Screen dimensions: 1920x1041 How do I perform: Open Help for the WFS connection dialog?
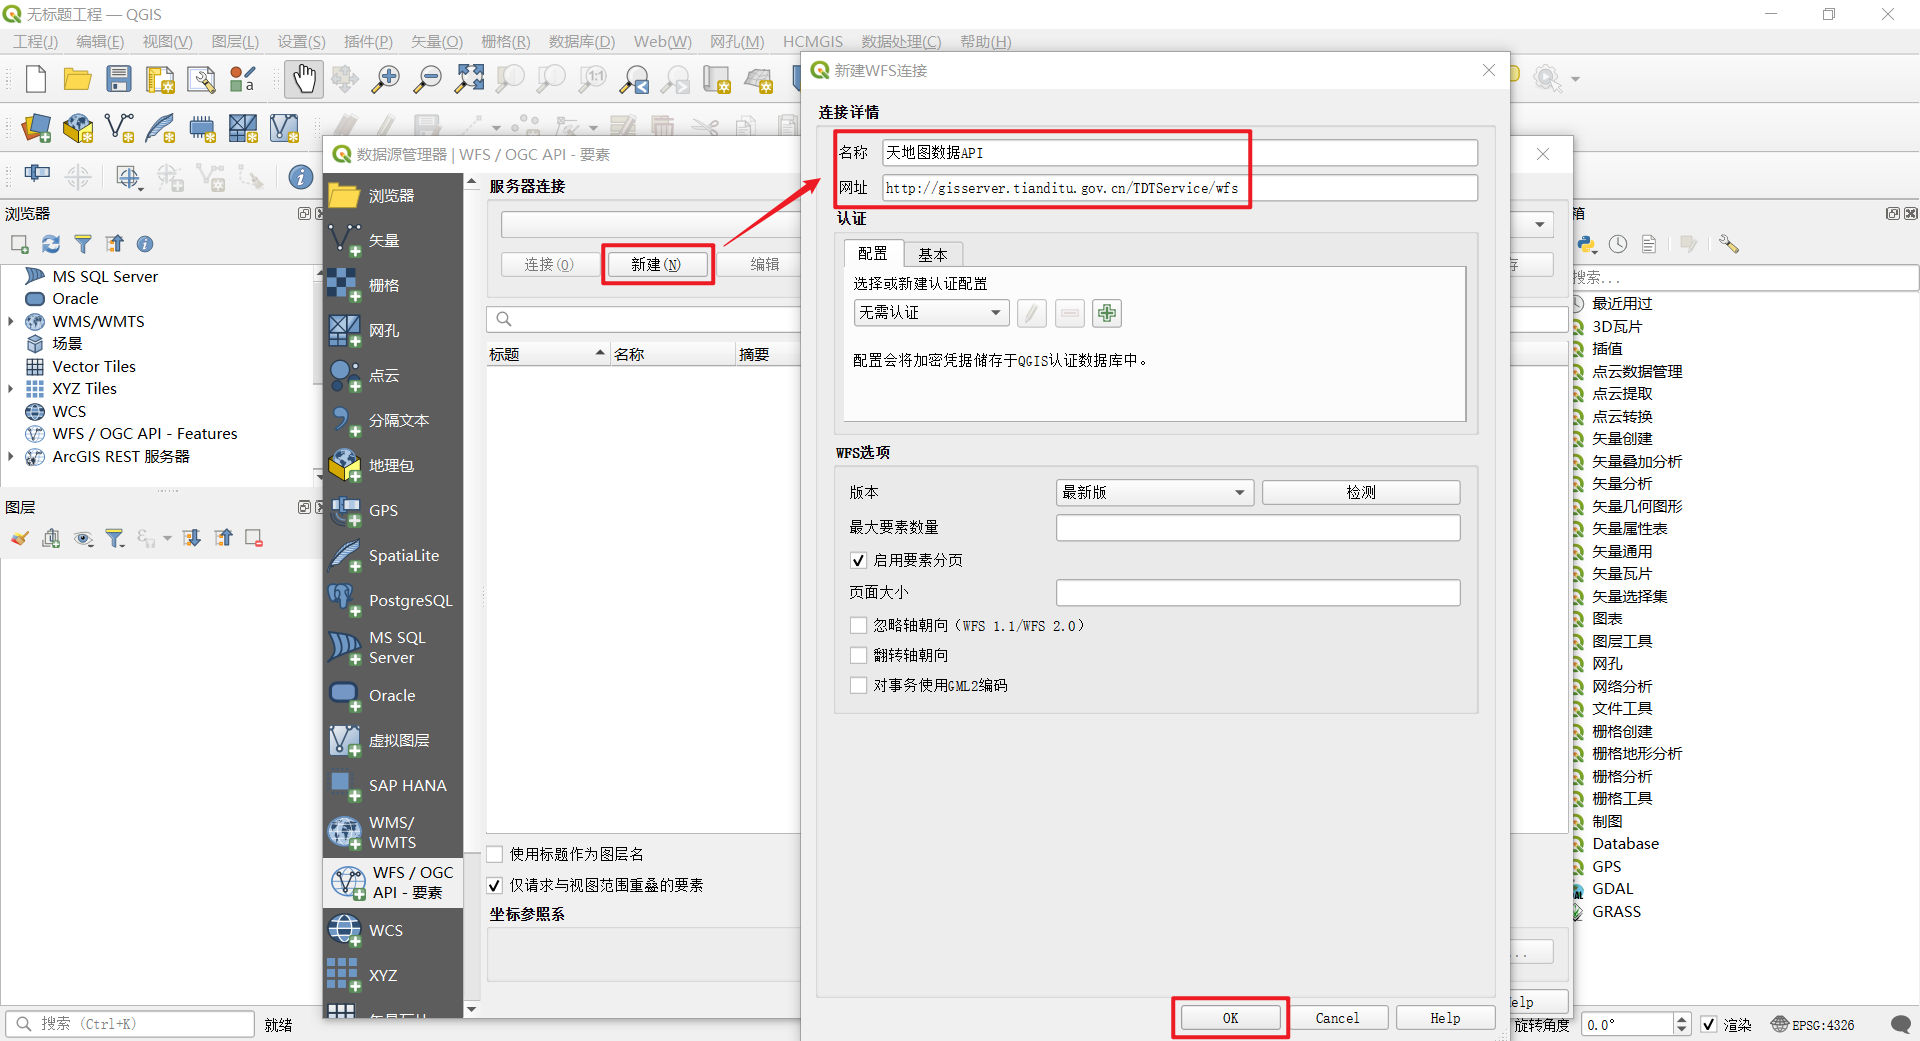1445,1019
